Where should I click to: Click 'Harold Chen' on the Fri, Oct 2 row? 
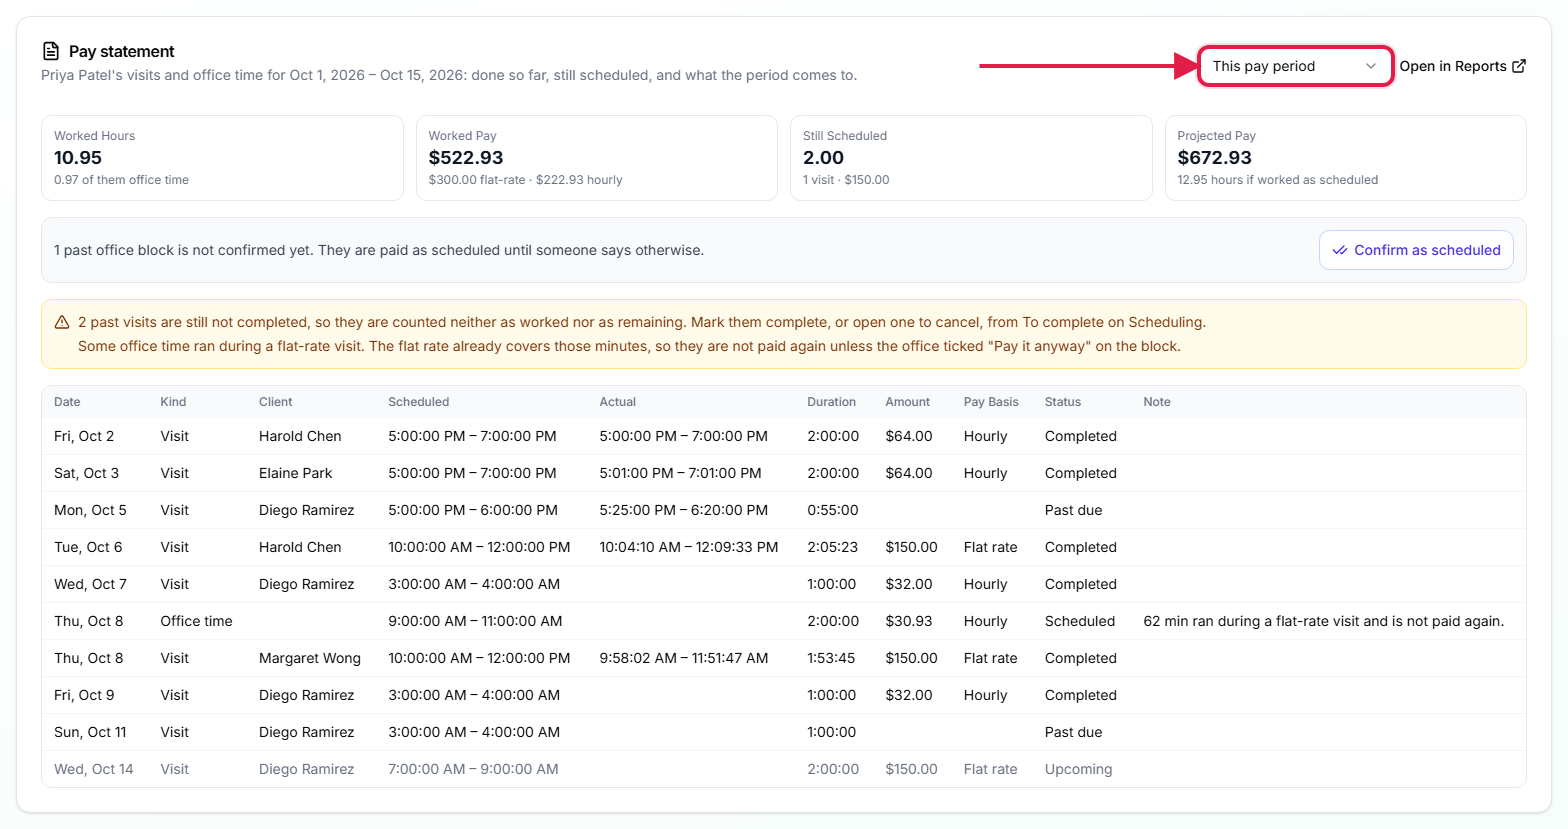pyautogui.click(x=300, y=436)
